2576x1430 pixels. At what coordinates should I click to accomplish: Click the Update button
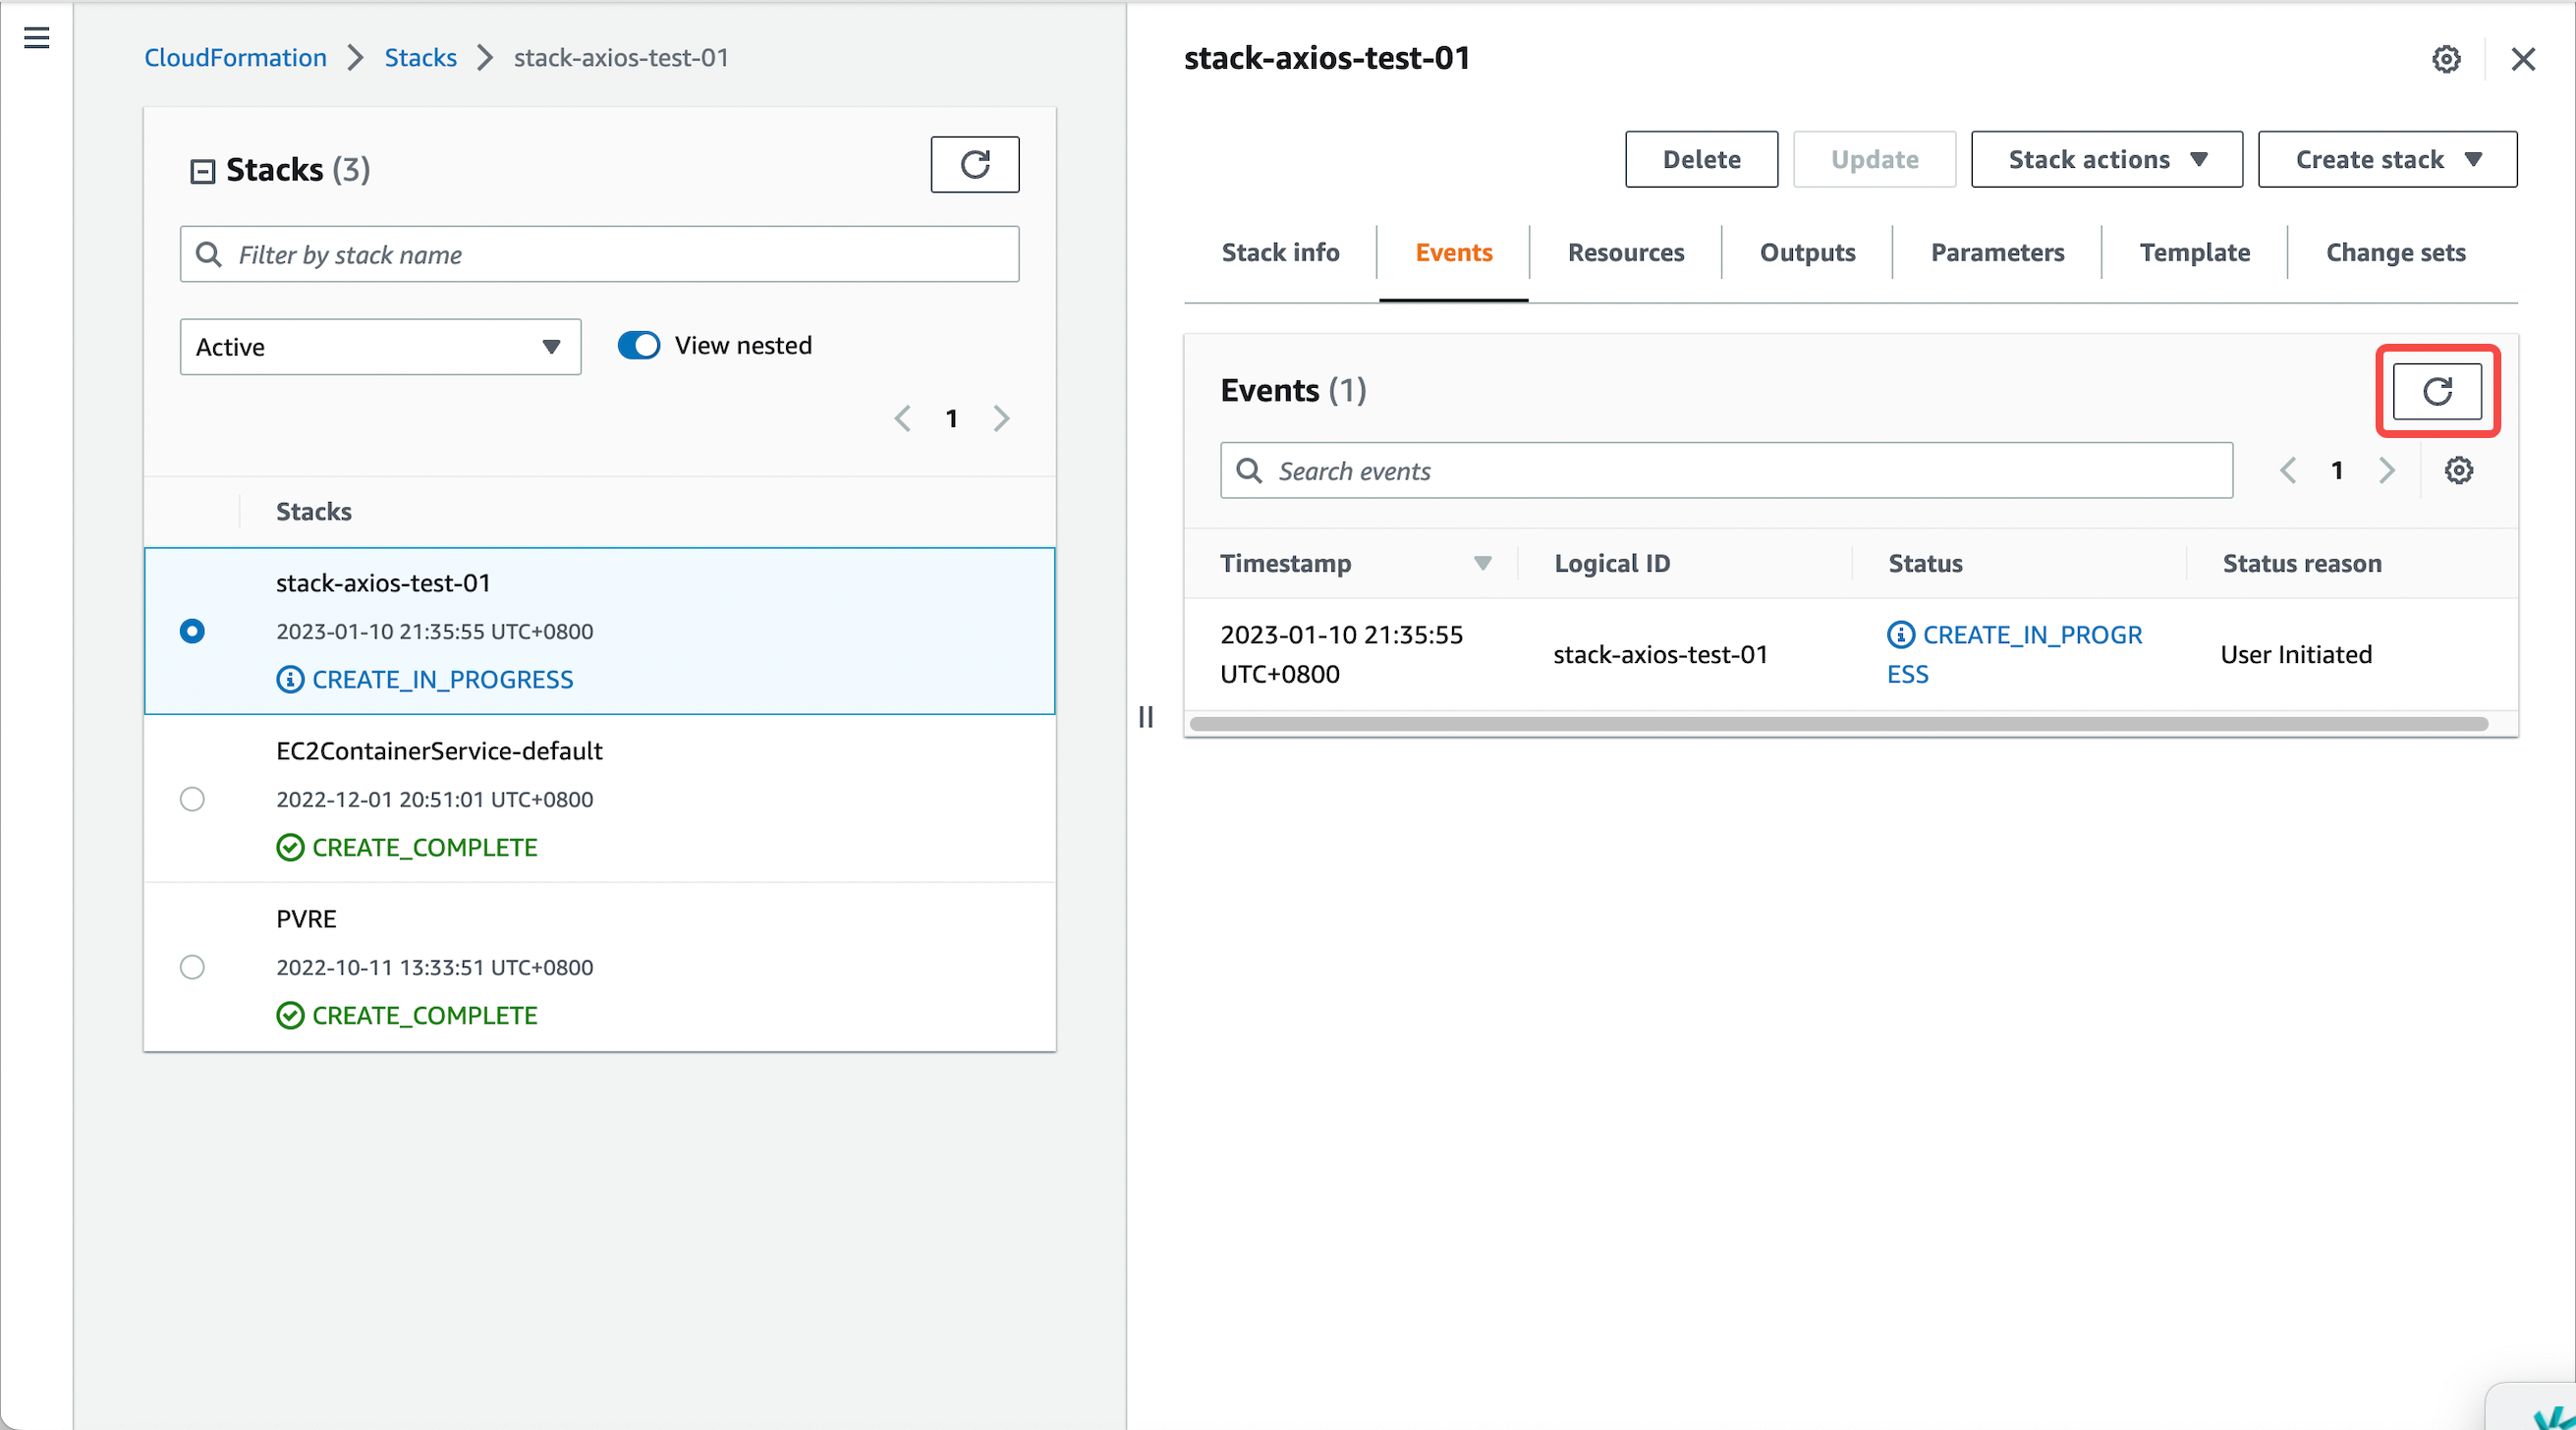1874,159
